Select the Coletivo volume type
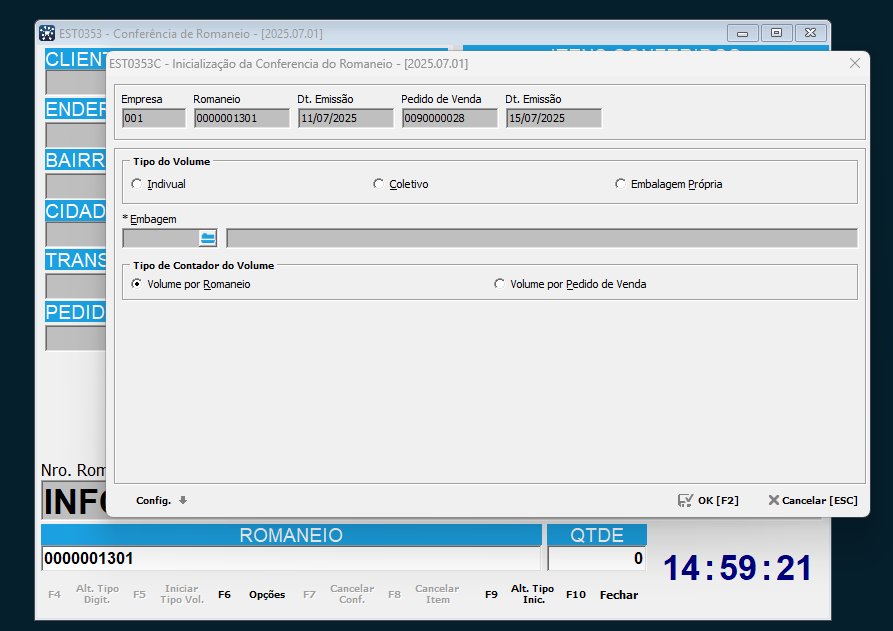Image resolution: width=893 pixels, height=631 pixels. [x=400, y=184]
